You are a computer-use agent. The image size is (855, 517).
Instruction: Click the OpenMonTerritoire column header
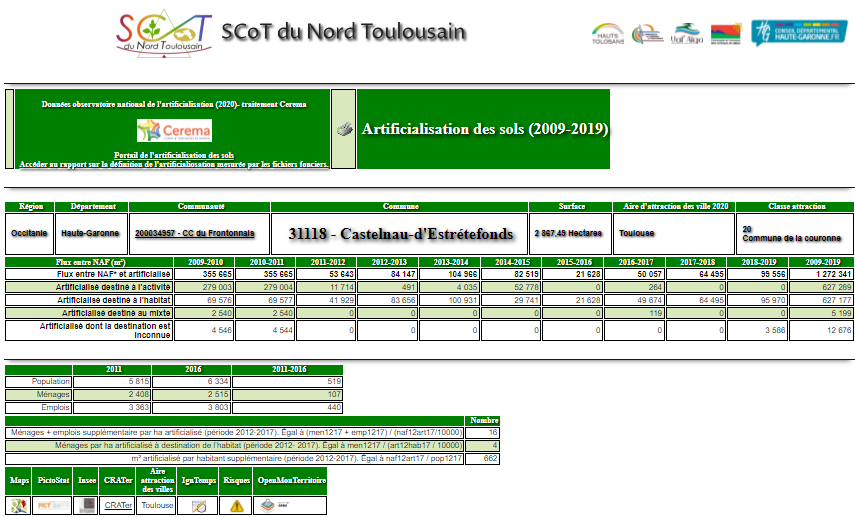pyautogui.click(x=291, y=480)
